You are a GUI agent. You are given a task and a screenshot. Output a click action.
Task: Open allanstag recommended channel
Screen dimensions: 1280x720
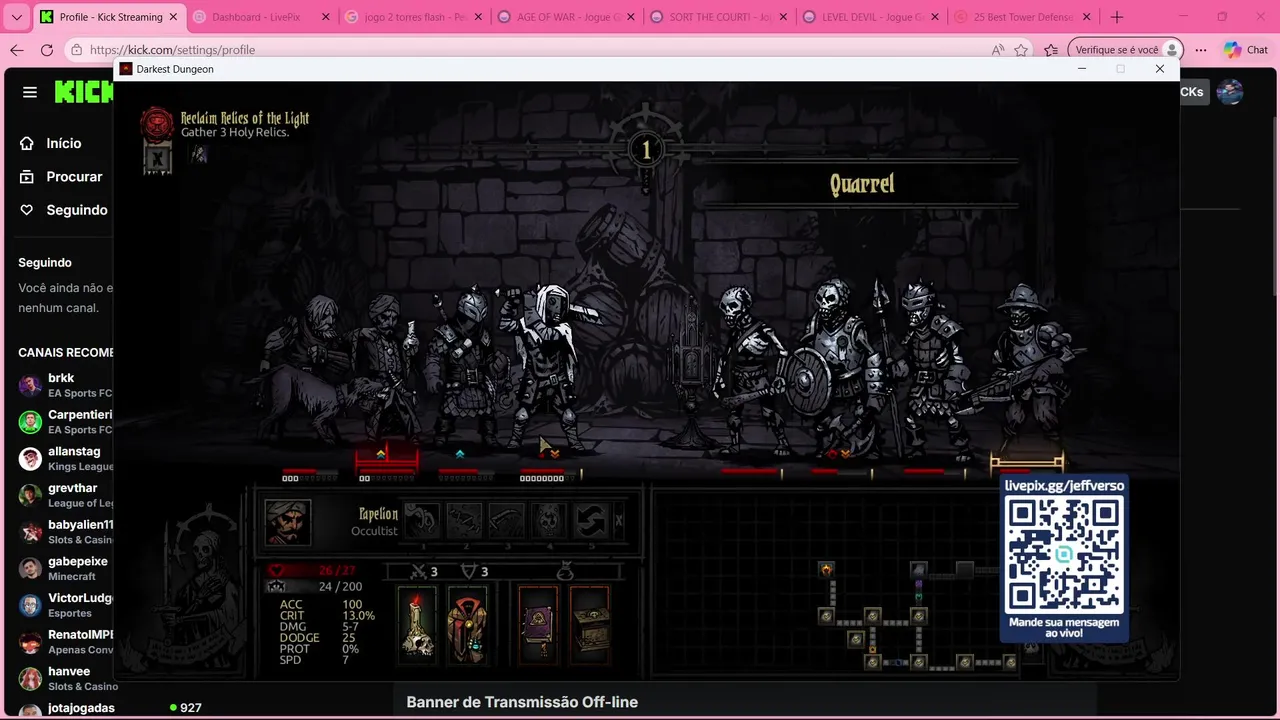tap(64, 458)
